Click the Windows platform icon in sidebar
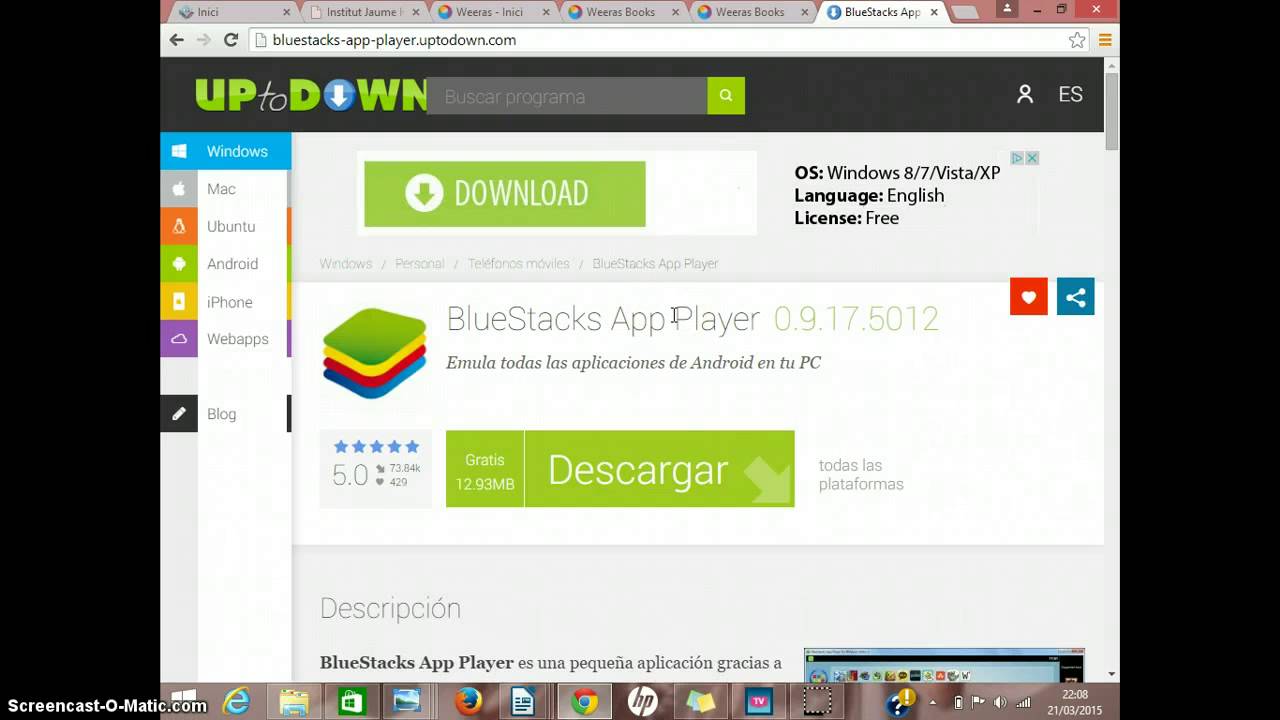Viewport: 1280px width, 720px height. tap(179, 151)
